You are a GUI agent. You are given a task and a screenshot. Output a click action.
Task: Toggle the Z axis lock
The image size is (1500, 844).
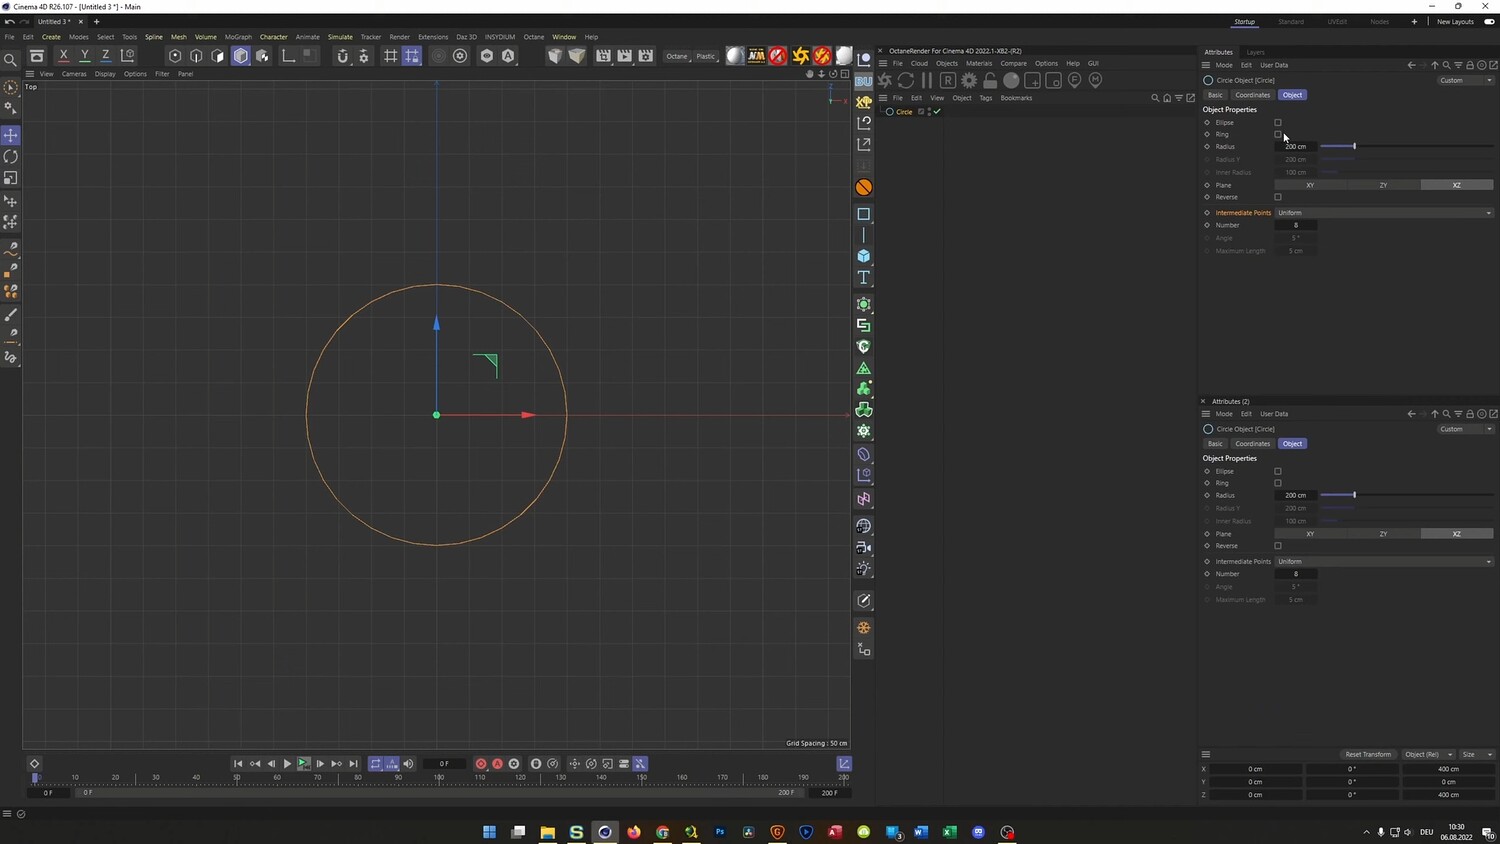click(105, 56)
